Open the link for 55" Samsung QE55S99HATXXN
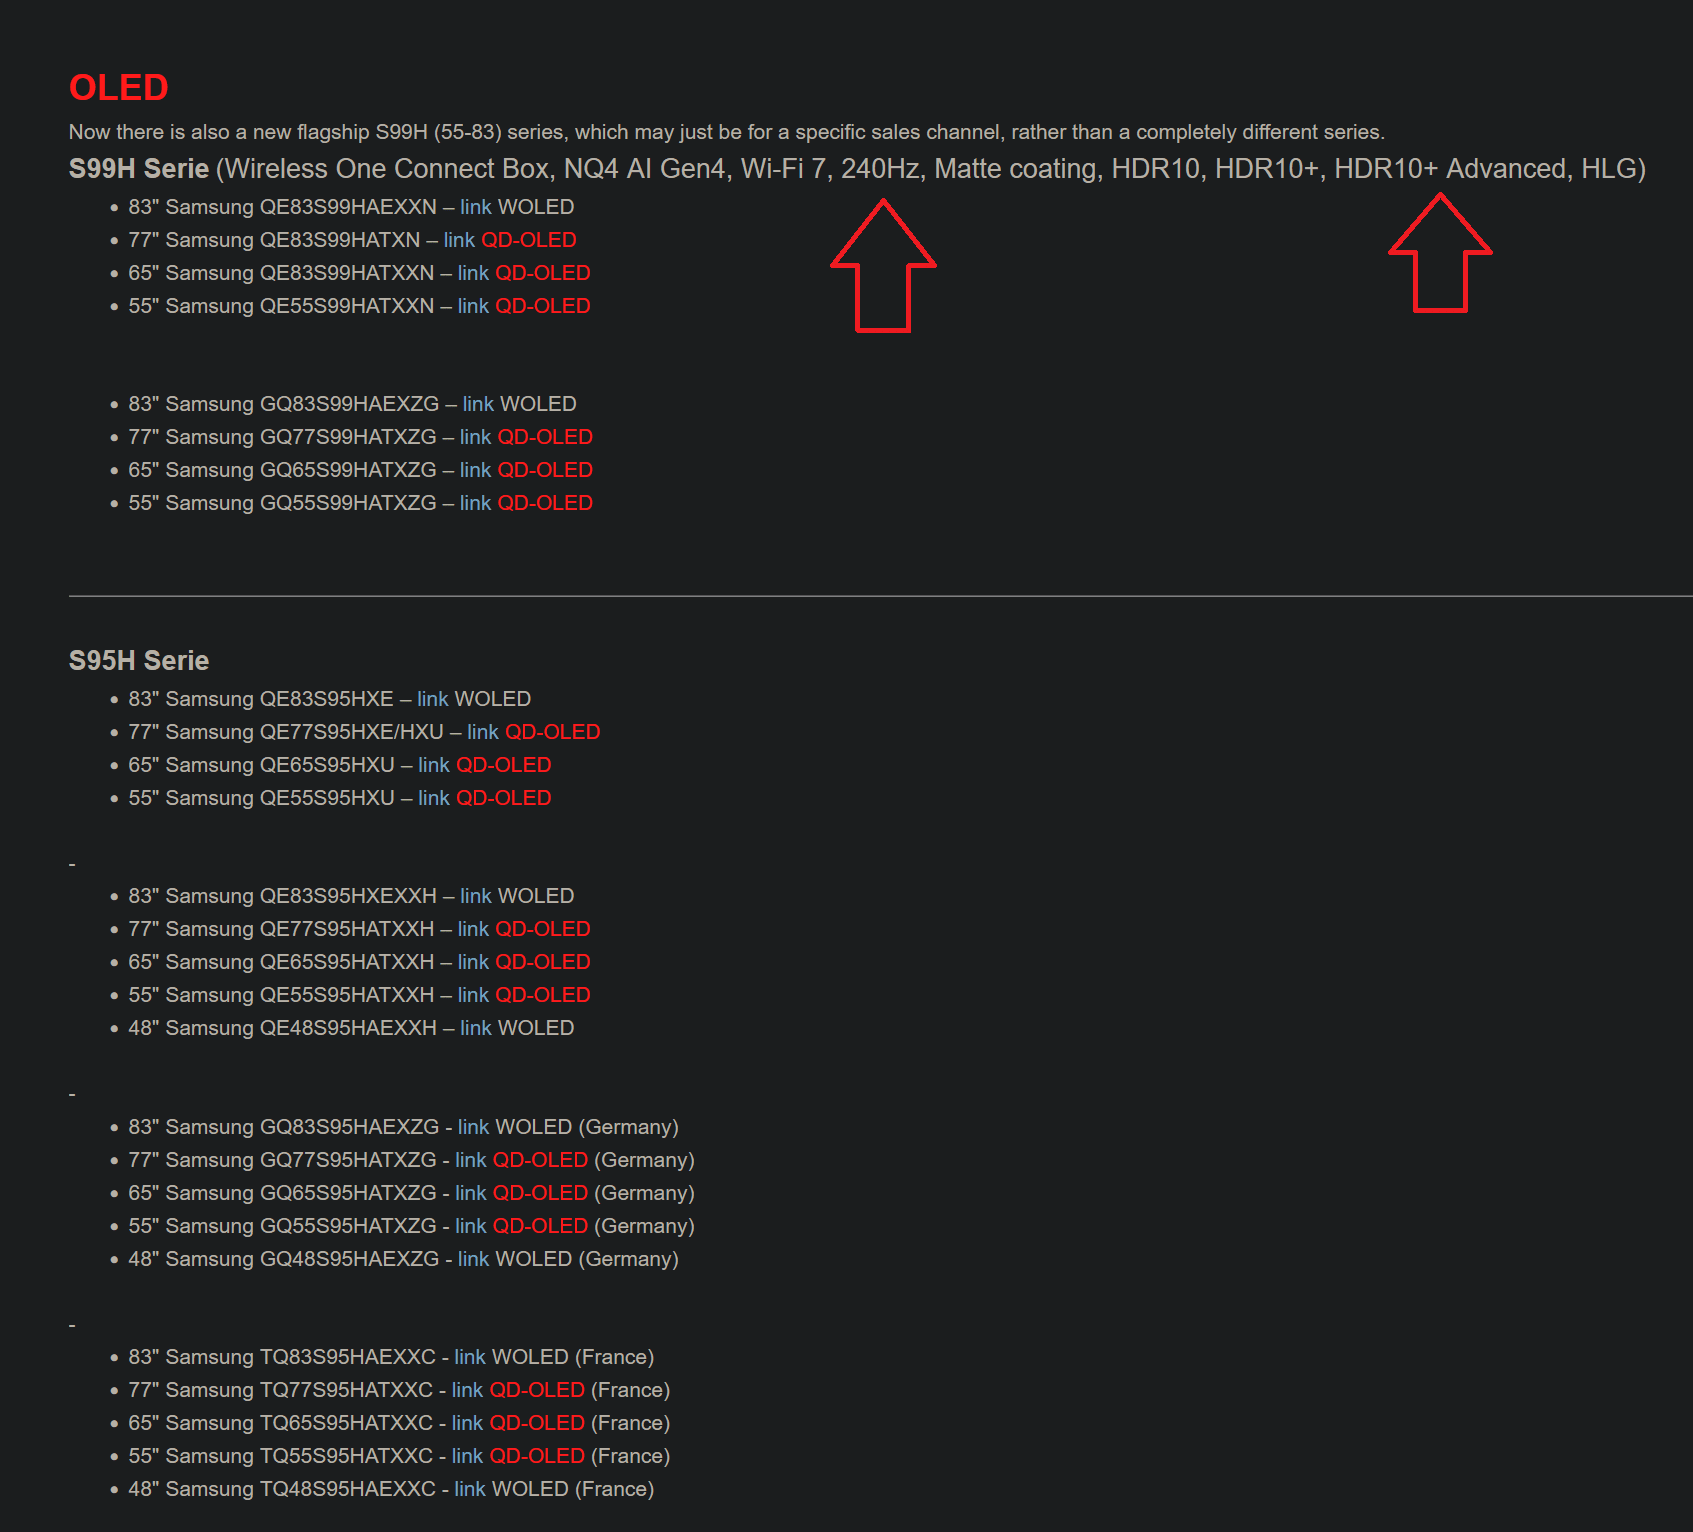The image size is (1693, 1532). (x=471, y=306)
